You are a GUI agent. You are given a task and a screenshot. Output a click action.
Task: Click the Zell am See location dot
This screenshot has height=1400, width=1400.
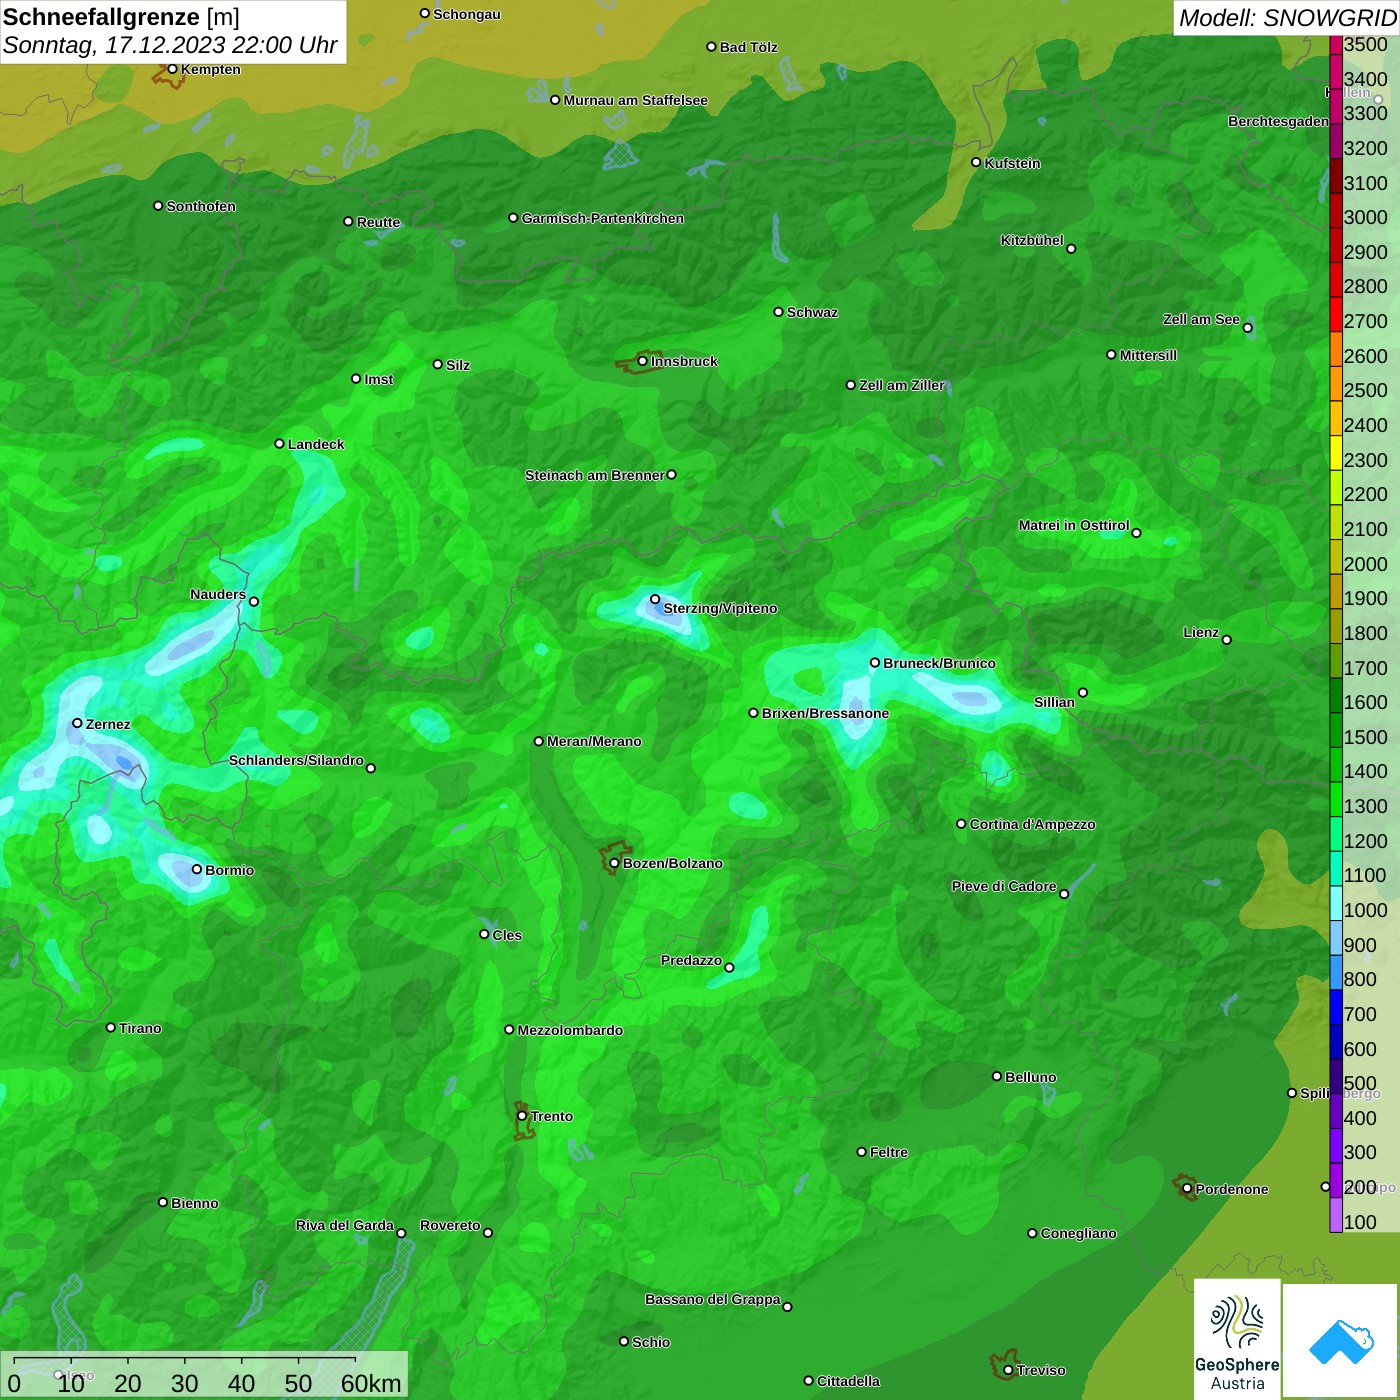pyautogui.click(x=1247, y=328)
